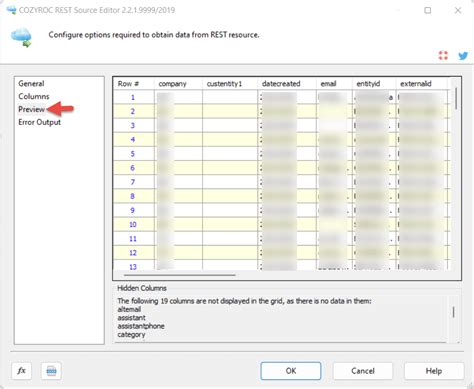Open Help for the editor
This screenshot has width=474, height=389.
pos(434,371)
